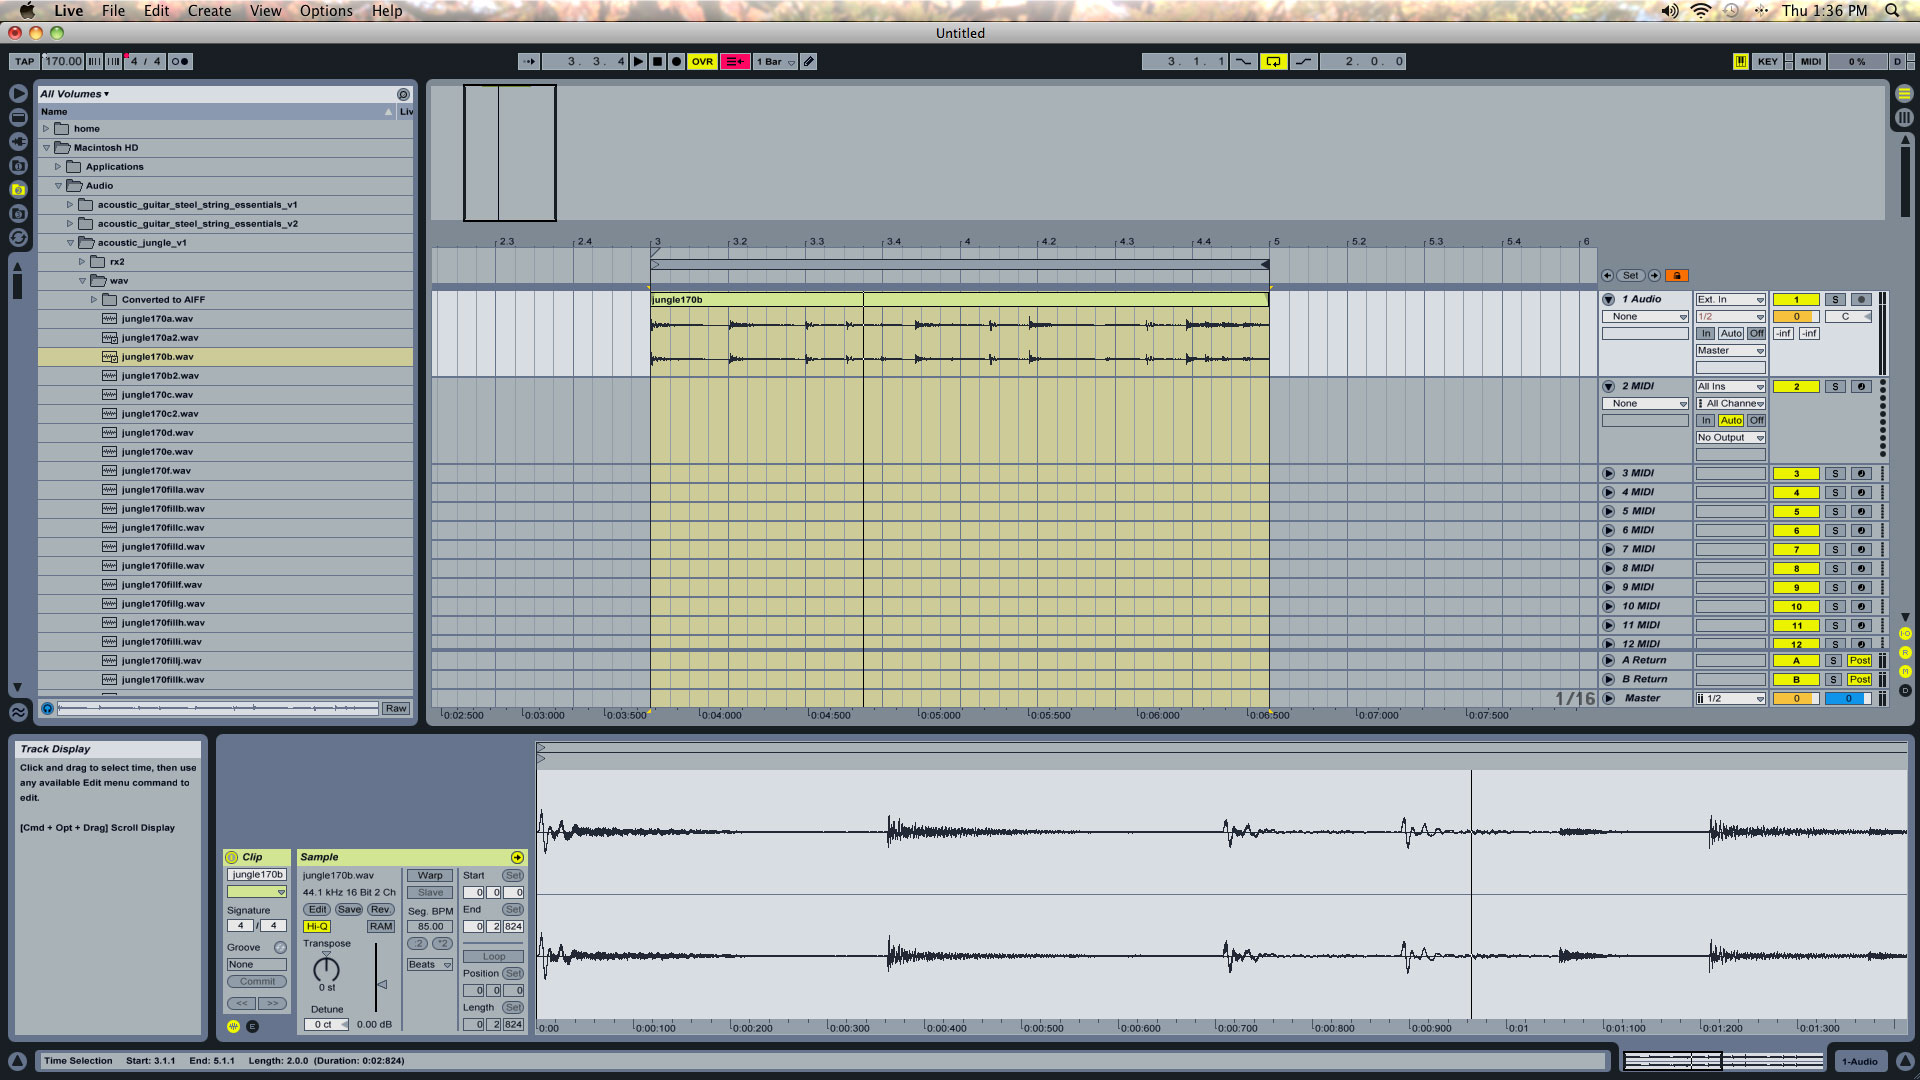Toggle the Warp switch in Sample box
This screenshot has width=1920, height=1080.
(x=430, y=876)
